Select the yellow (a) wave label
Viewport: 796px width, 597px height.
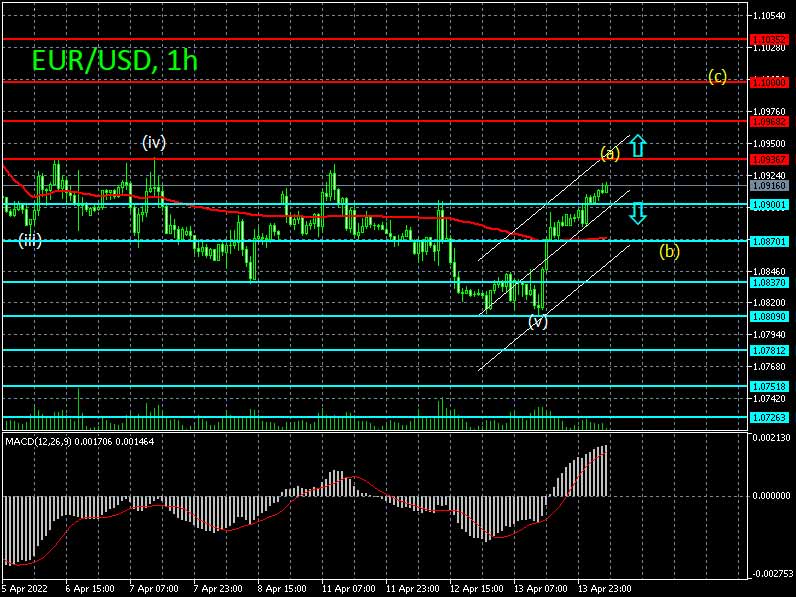[610, 153]
